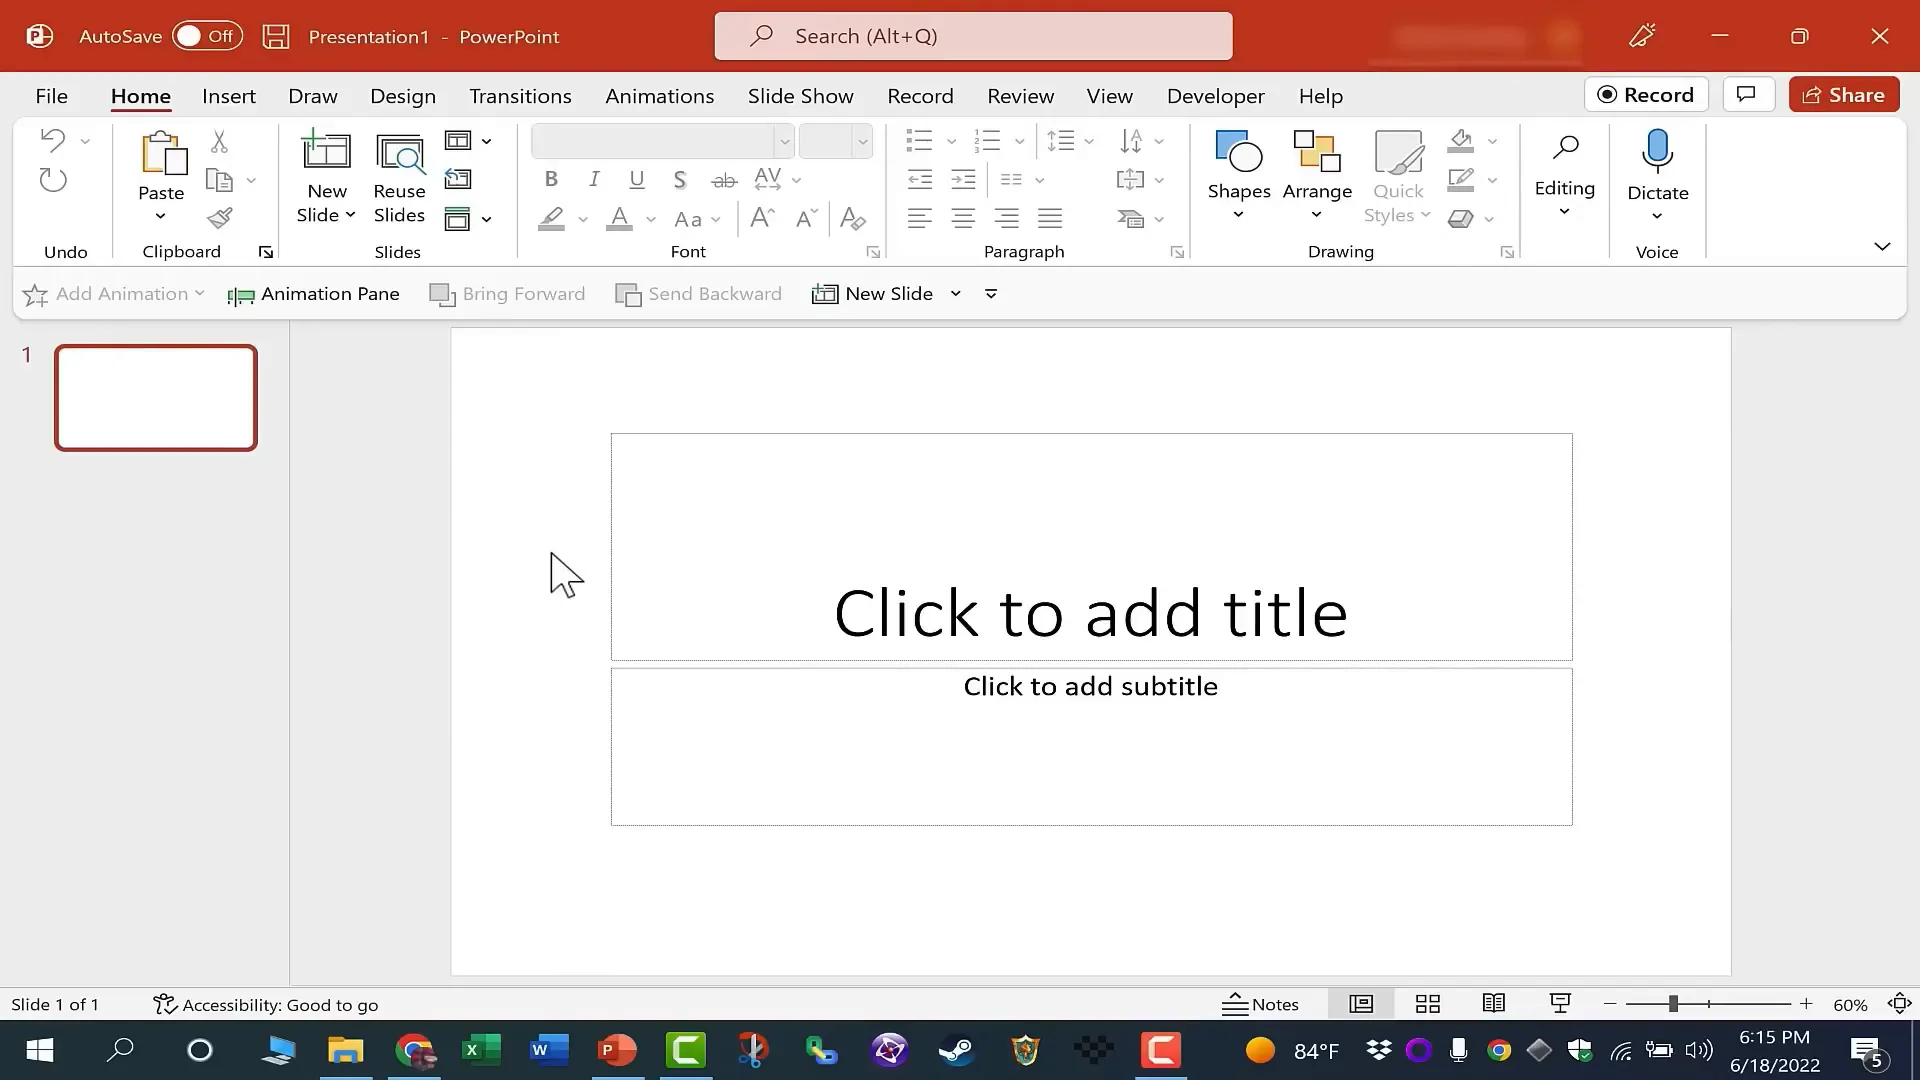
Task: Apply text shadow formatting
Action: click(680, 180)
